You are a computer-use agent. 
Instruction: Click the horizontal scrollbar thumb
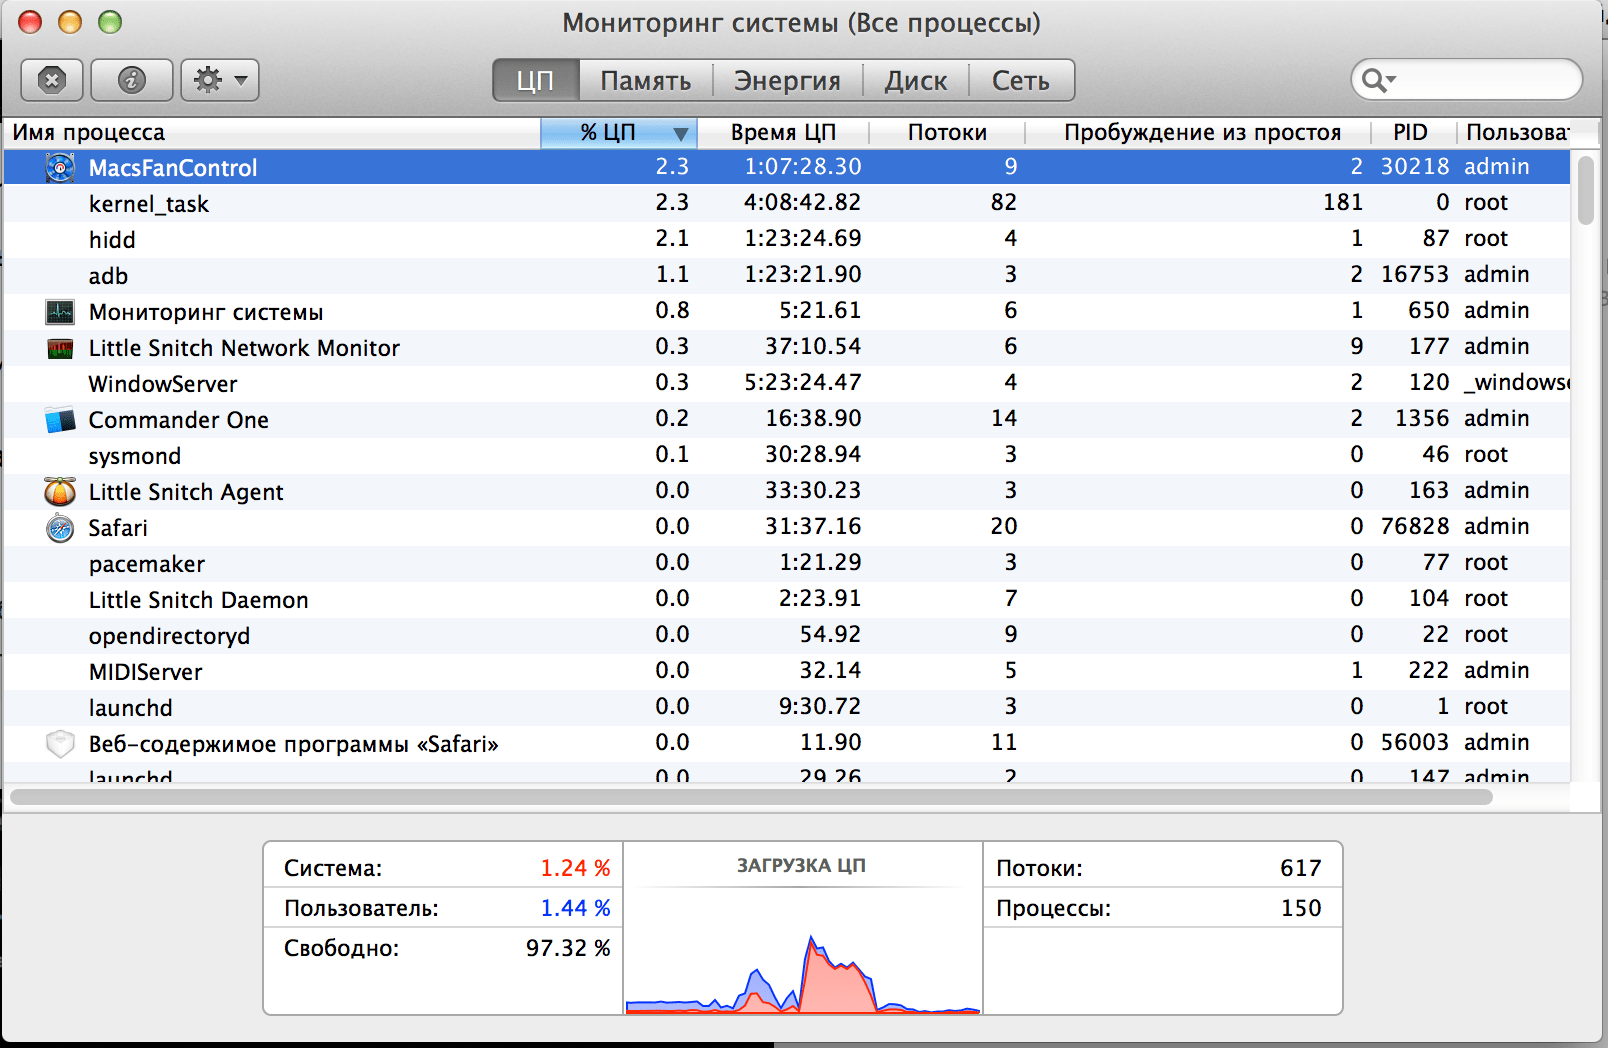(x=751, y=797)
